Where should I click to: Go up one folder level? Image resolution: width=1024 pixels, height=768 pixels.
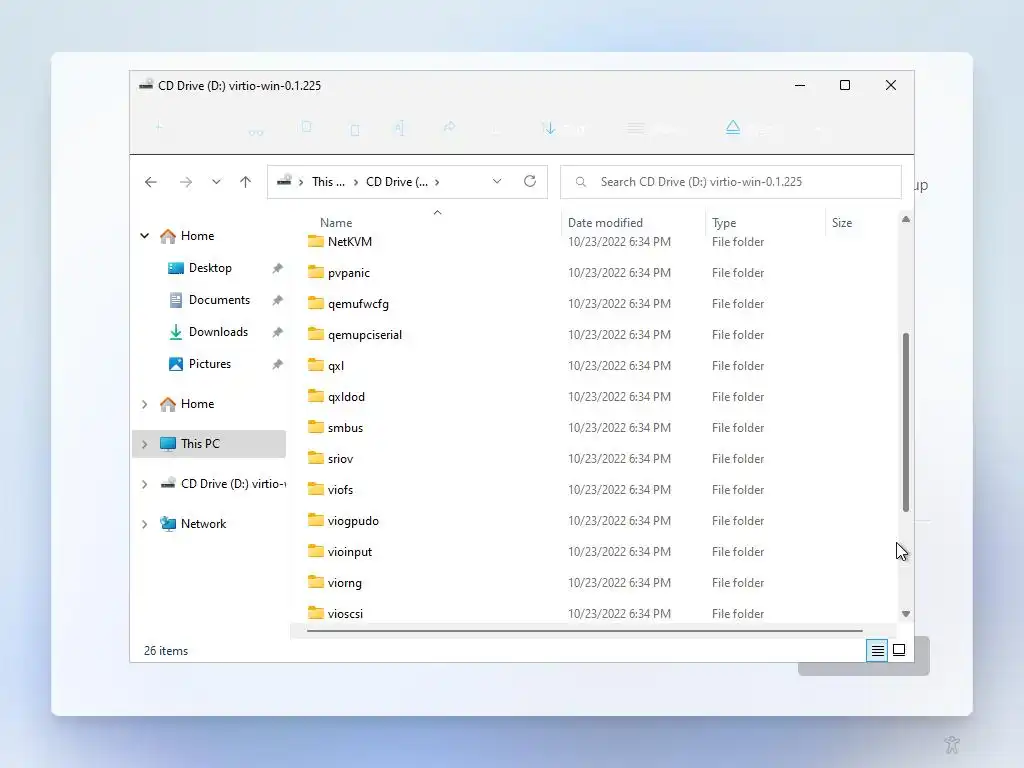[246, 182]
